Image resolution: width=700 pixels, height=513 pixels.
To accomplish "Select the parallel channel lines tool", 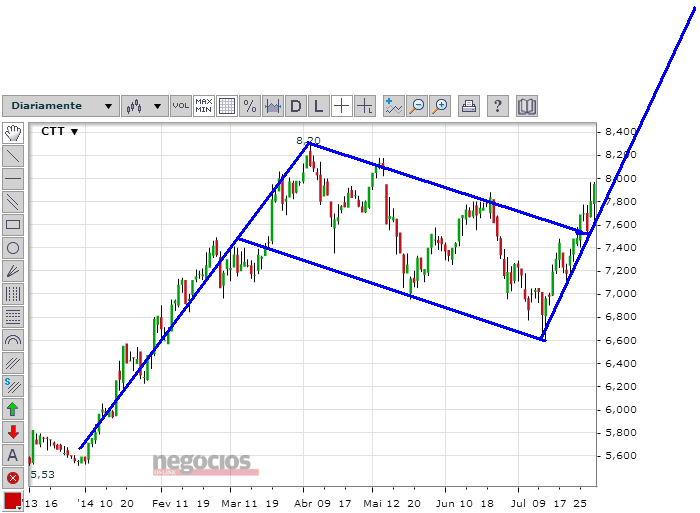I will [13, 202].
